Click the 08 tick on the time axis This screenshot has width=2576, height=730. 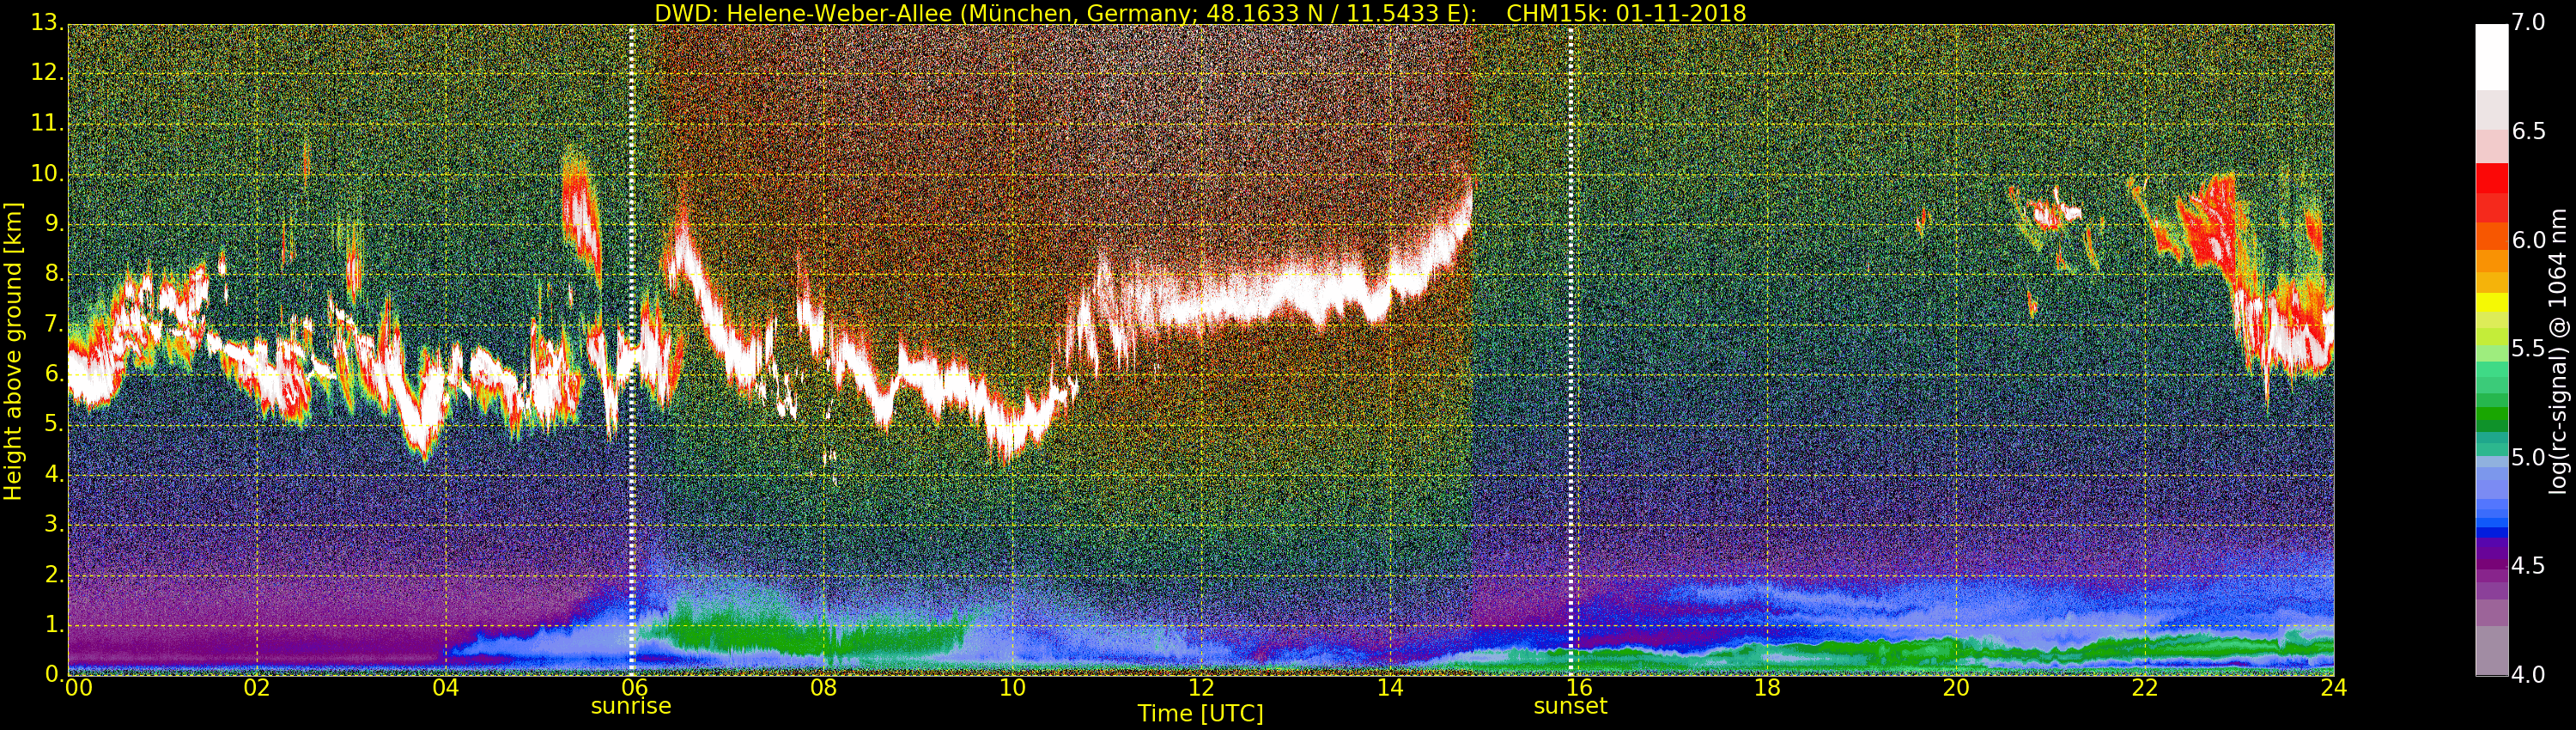point(823,688)
